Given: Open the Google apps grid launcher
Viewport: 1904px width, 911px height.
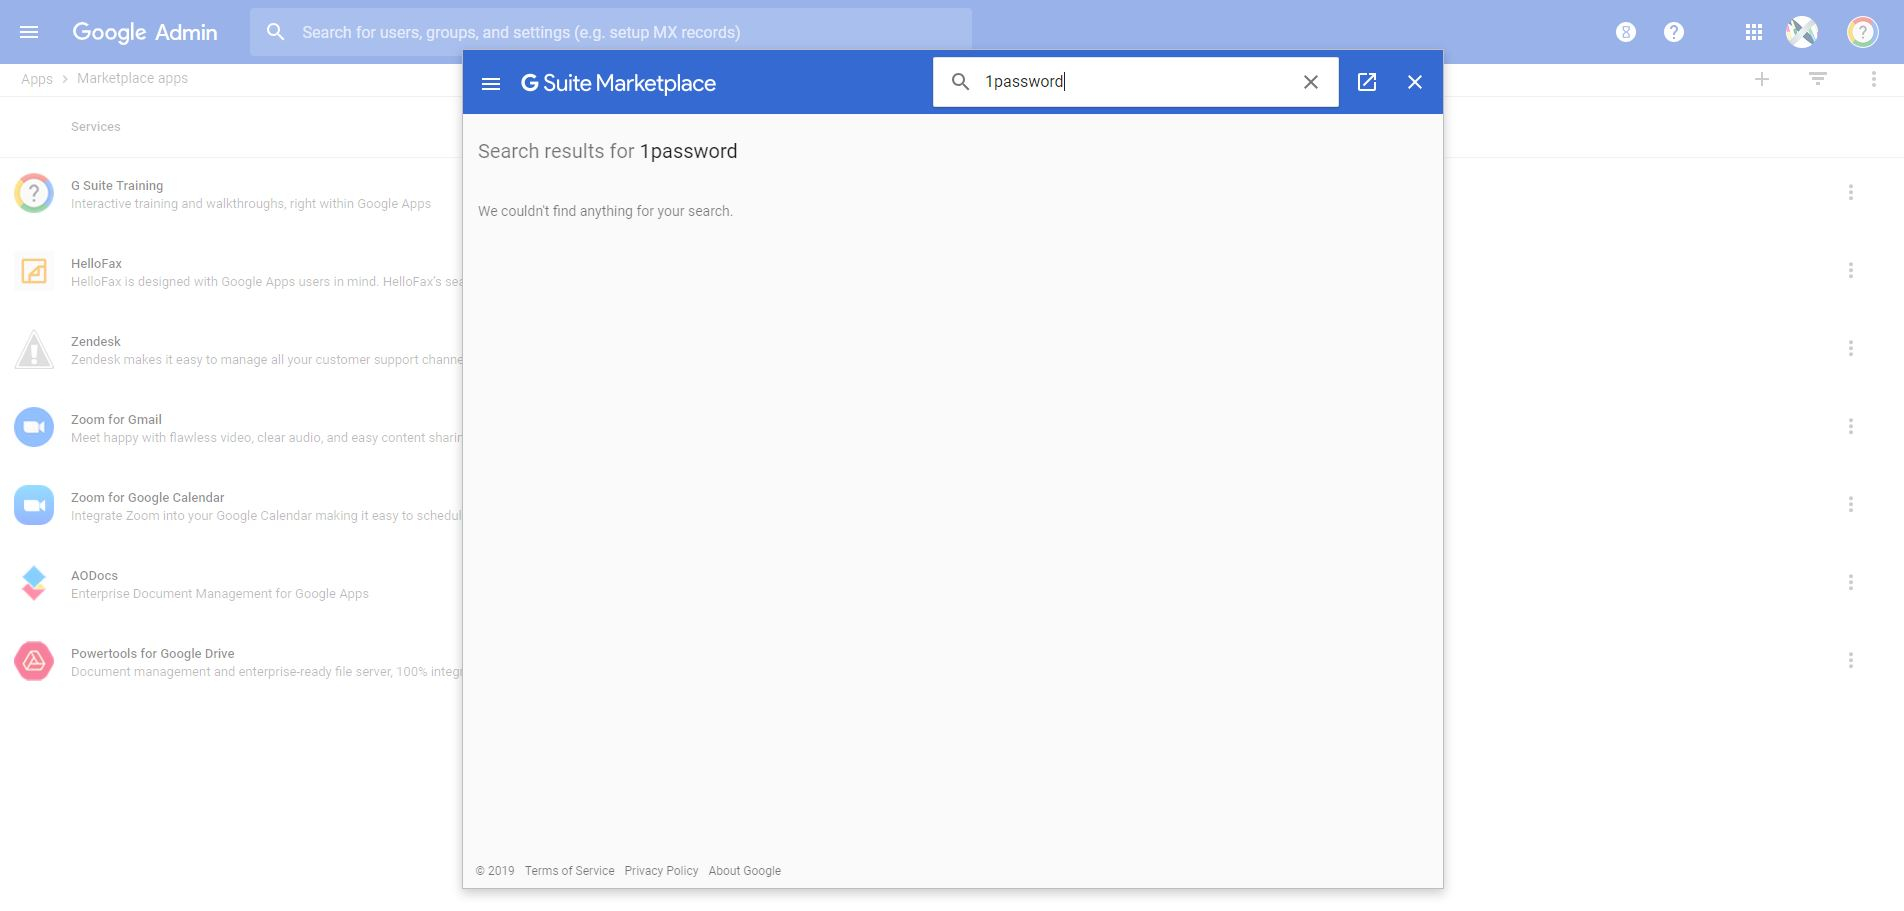Looking at the screenshot, I should coord(1754,32).
